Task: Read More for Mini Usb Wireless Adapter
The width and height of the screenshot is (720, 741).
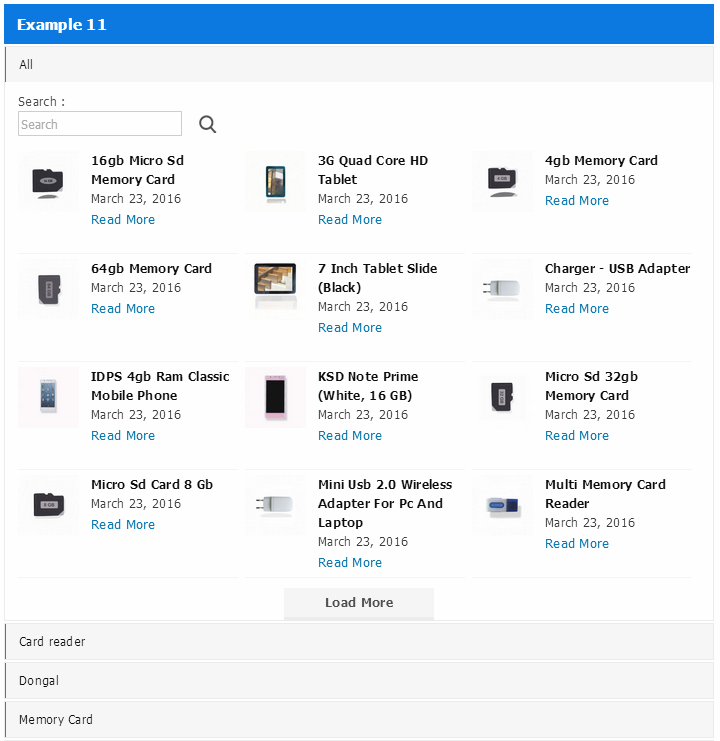Action: point(350,563)
